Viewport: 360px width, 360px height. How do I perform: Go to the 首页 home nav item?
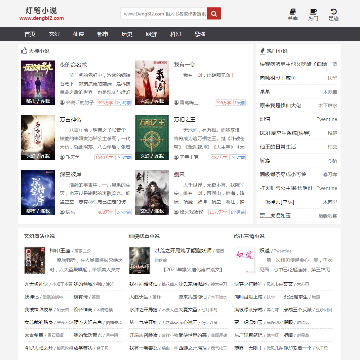point(30,34)
